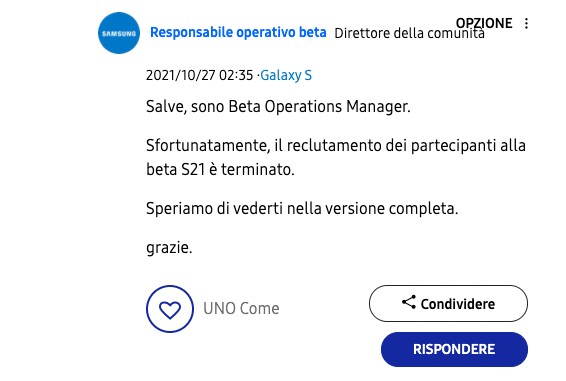
Task: Like the post with the heart icon
Action: (x=170, y=309)
